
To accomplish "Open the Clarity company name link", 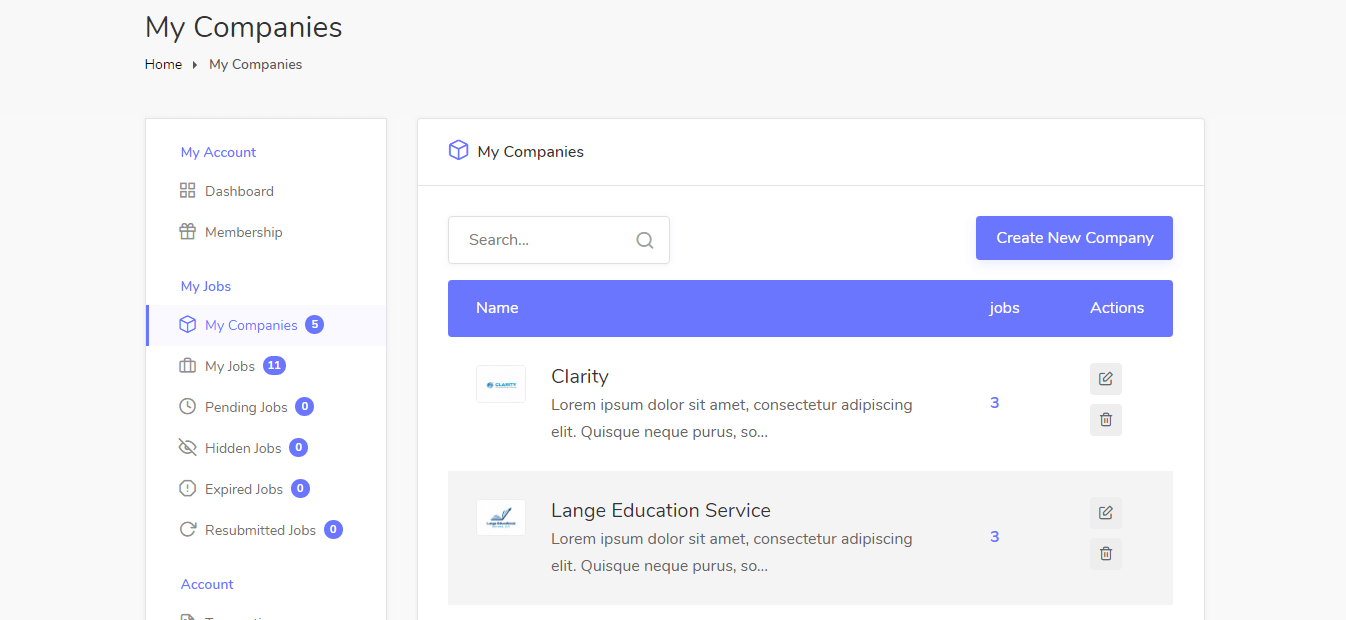I will 580,376.
